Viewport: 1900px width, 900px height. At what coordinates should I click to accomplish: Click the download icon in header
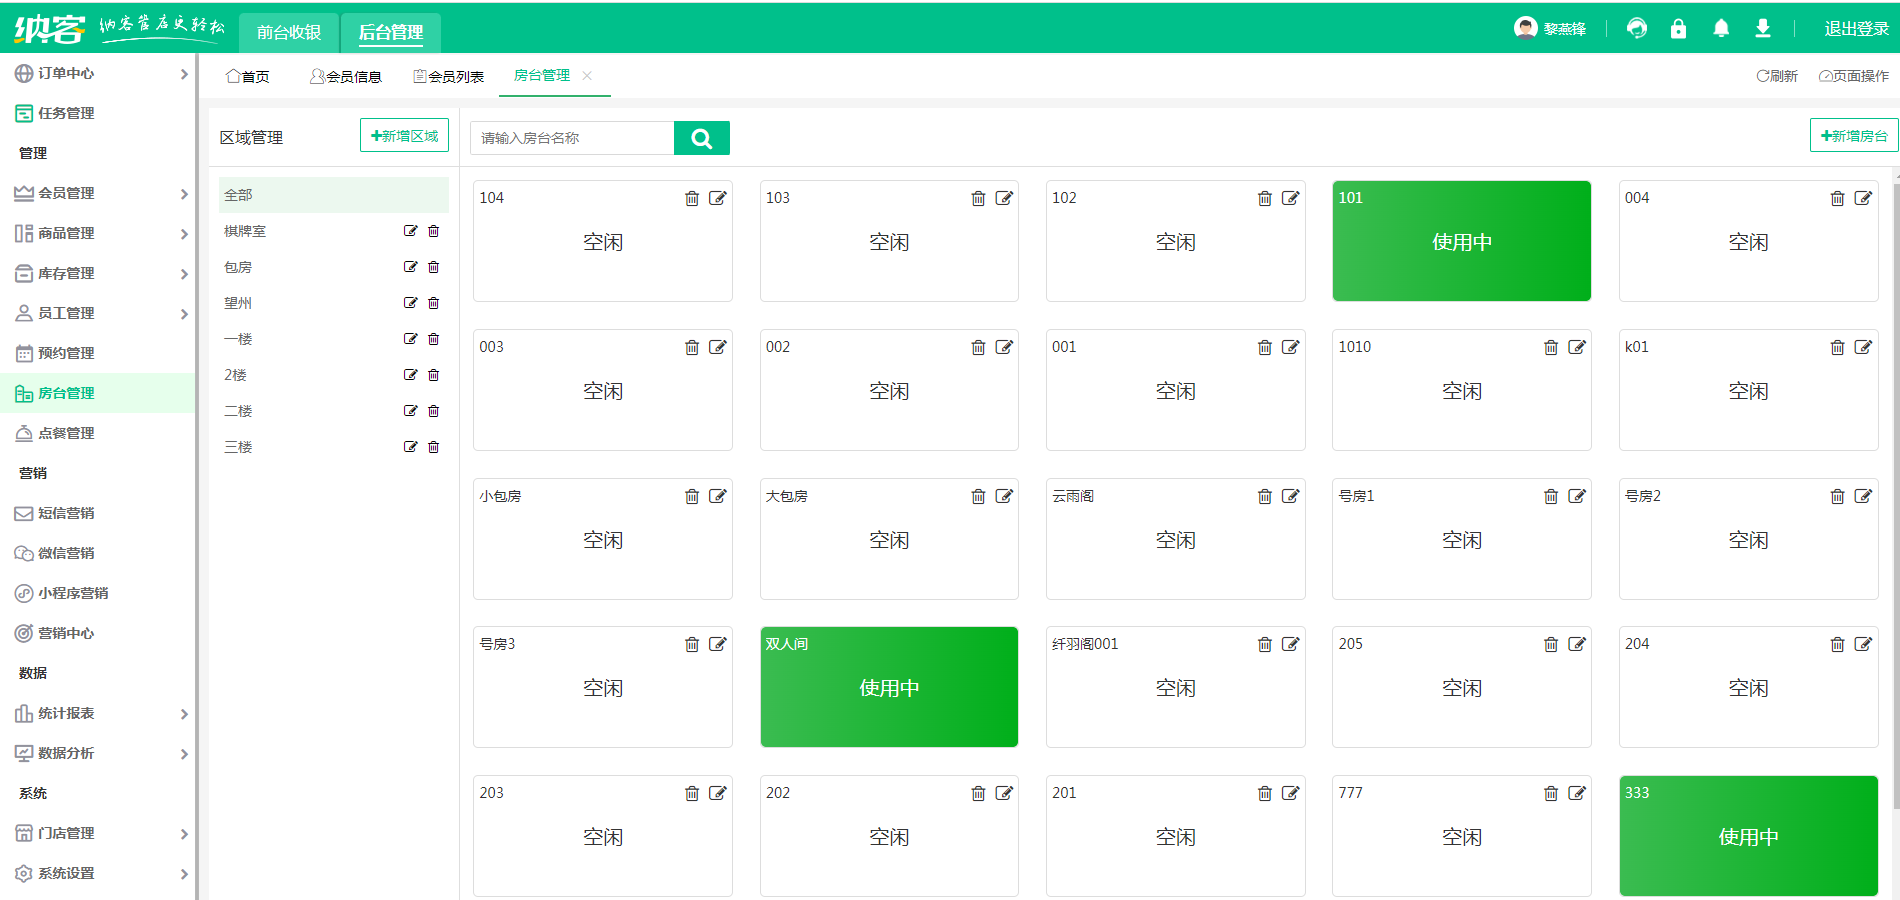coord(1763,29)
